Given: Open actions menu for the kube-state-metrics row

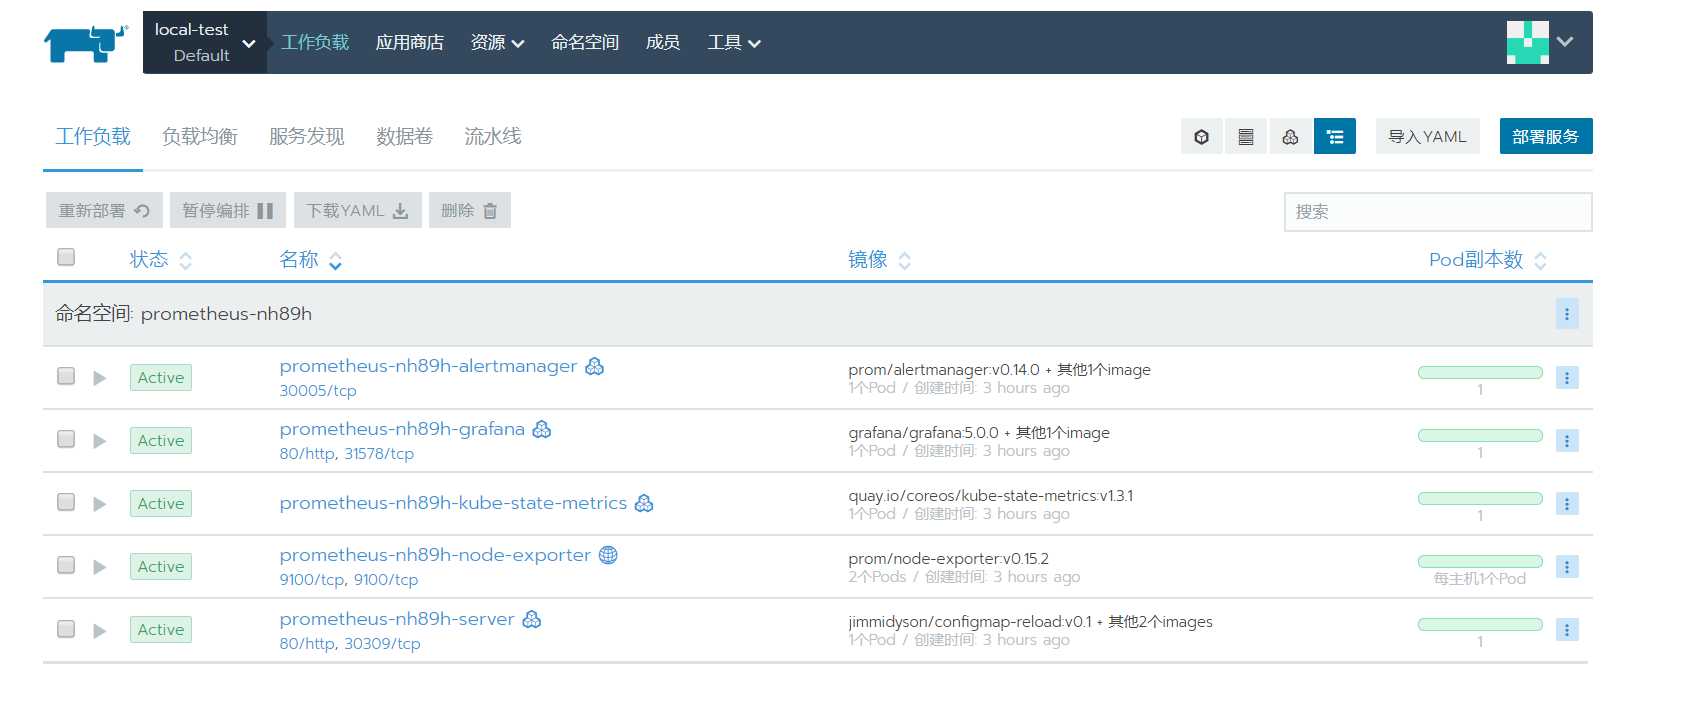Looking at the screenshot, I should 1567,504.
